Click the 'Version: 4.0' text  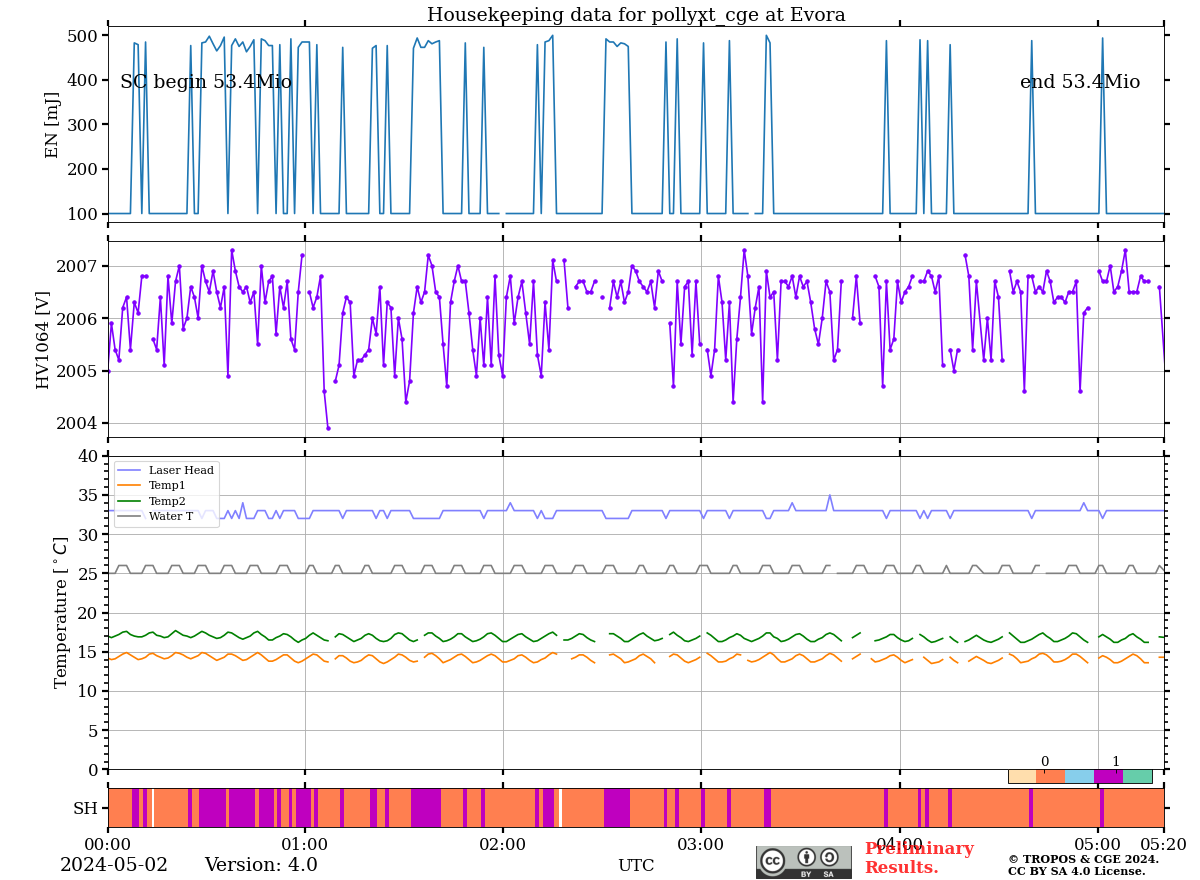(x=261, y=865)
